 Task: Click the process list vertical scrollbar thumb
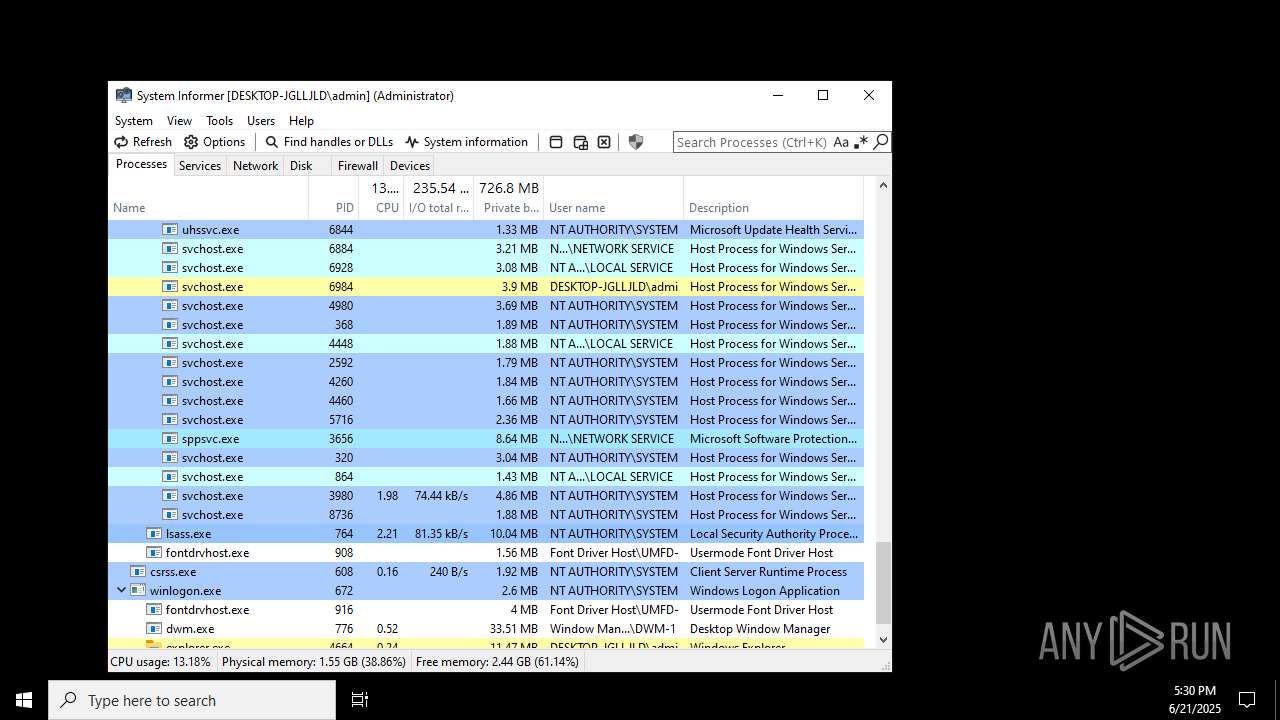tap(883, 583)
